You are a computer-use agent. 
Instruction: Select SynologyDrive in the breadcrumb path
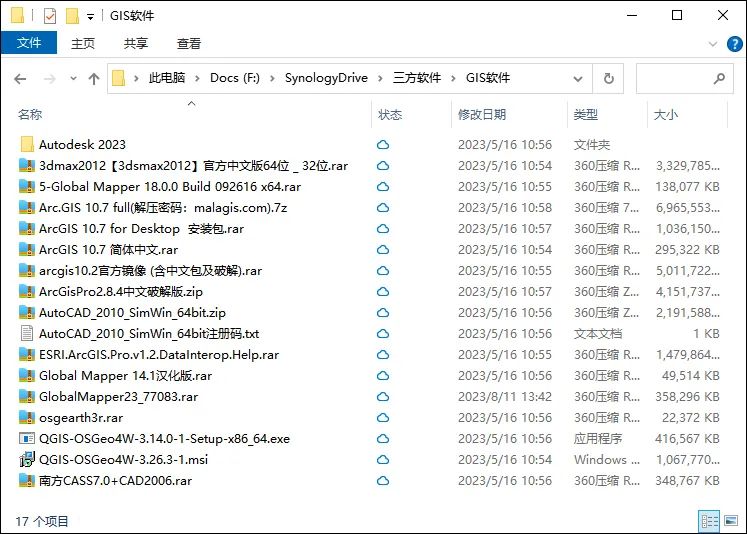(326, 78)
